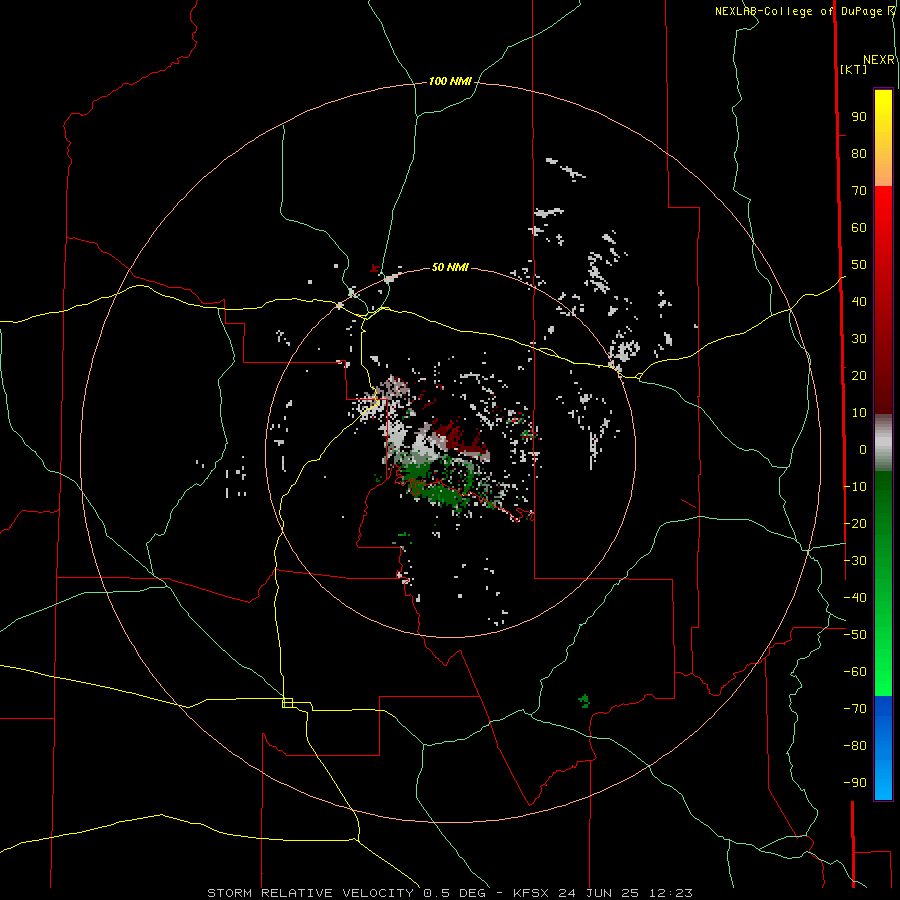Viewport: 900px width, 900px height.
Task: Click the "0.5 DEG" elevation text
Action: [x=455, y=893]
